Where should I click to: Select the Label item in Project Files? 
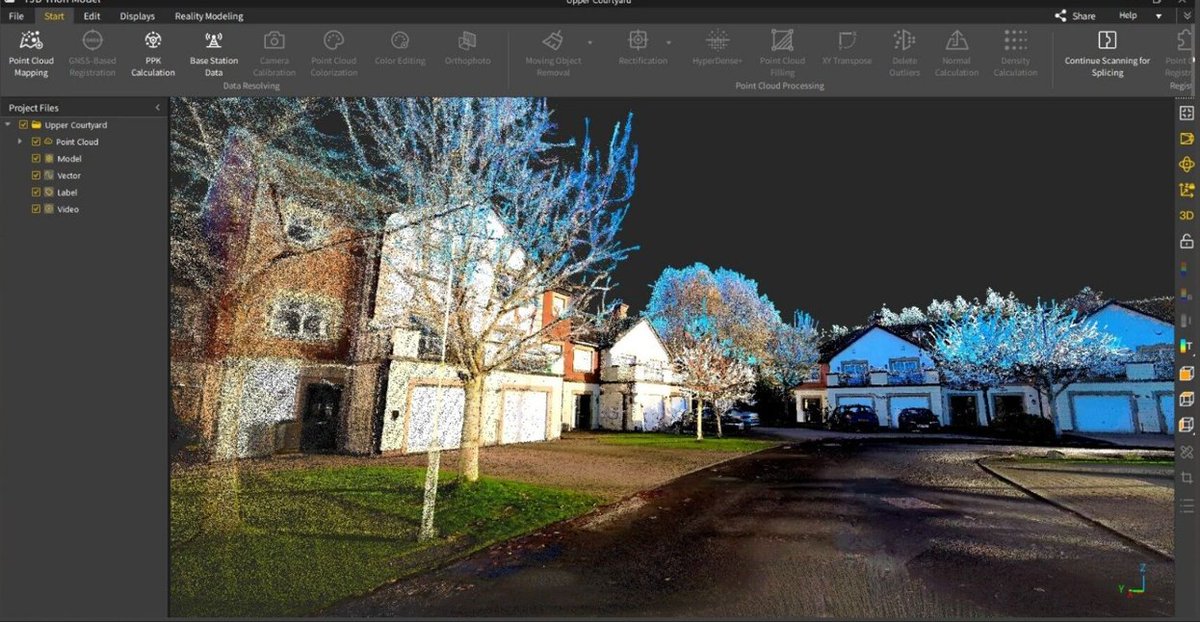67,192
